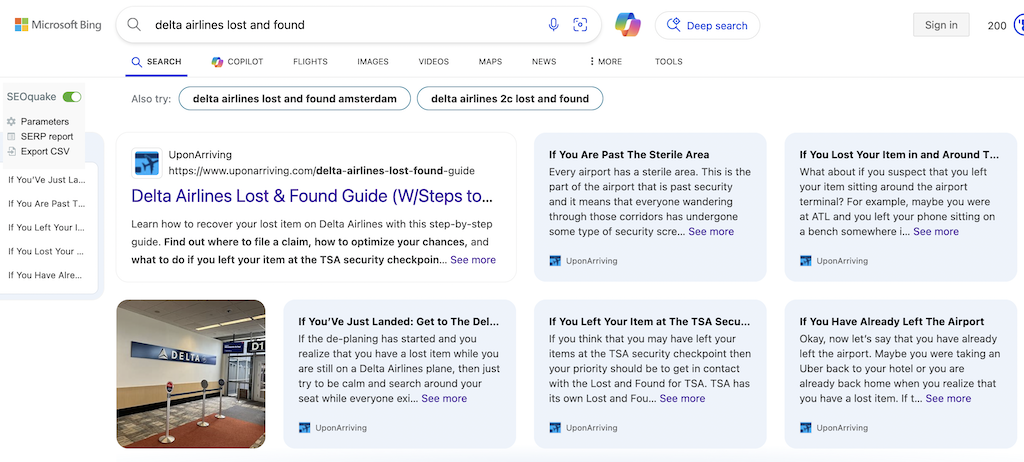Click heading 'If You've Just Landed: Get to The Del...'

tap(398, 322)
